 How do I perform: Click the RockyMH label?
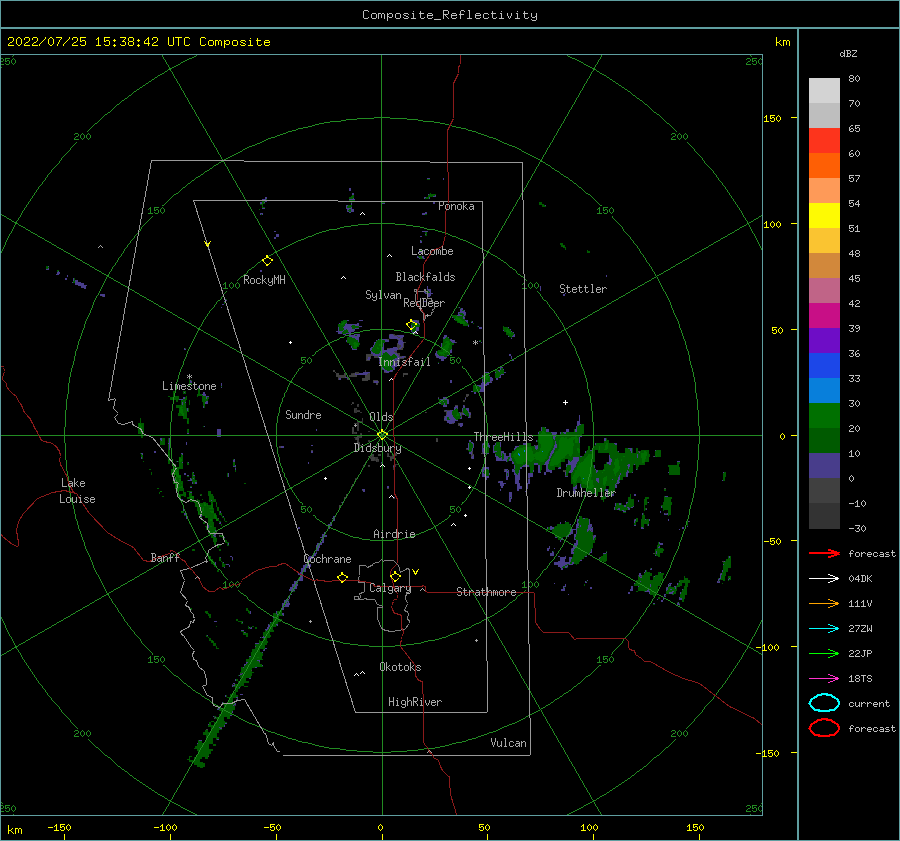(x=264, y=280)
